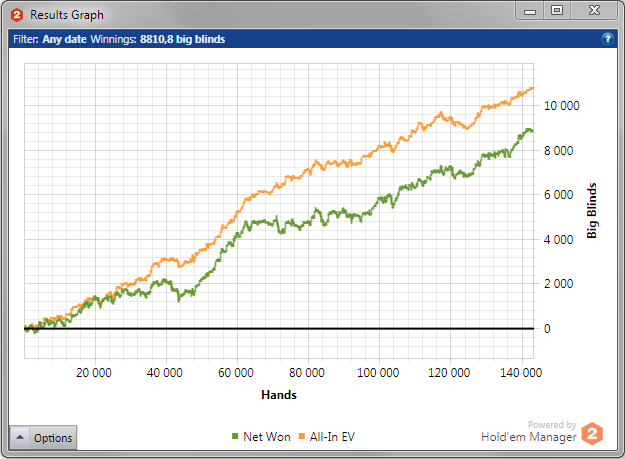Click the 0 big blinds axis label
Viewport: 625px width, 459px height.
click(547, 329)
